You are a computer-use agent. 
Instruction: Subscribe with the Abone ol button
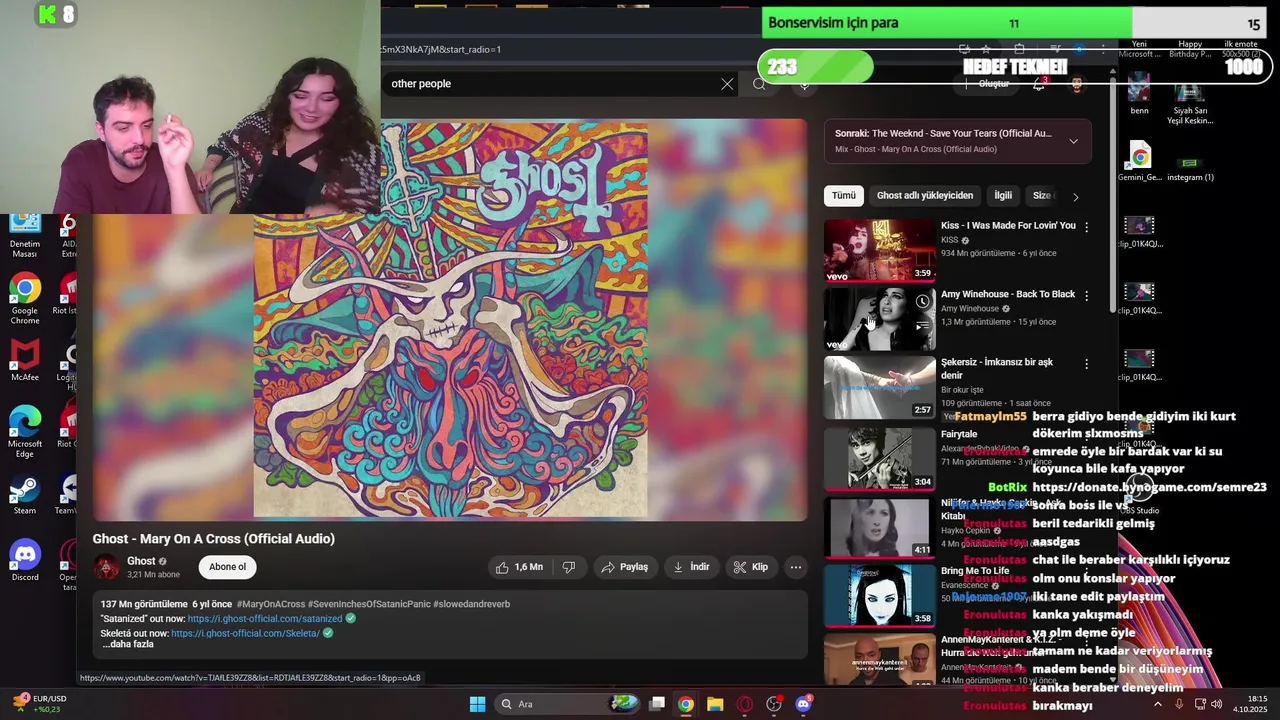click(227, 567)
